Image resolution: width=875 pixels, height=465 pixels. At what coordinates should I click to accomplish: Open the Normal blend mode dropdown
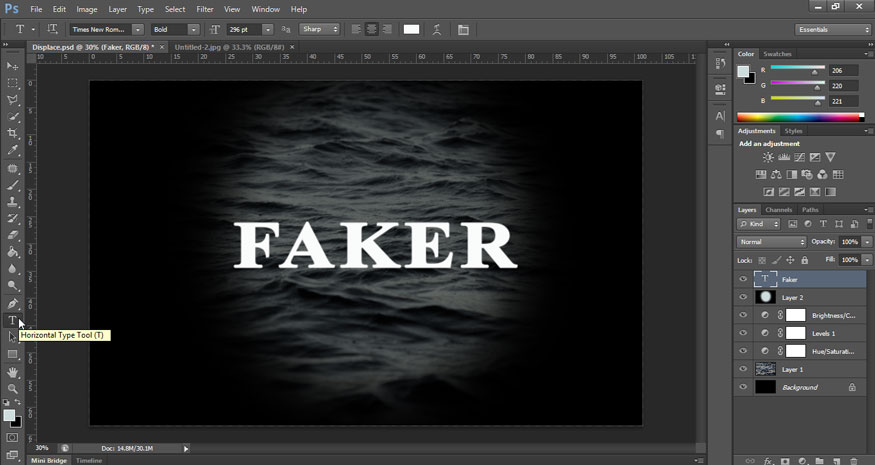(772, 242)
